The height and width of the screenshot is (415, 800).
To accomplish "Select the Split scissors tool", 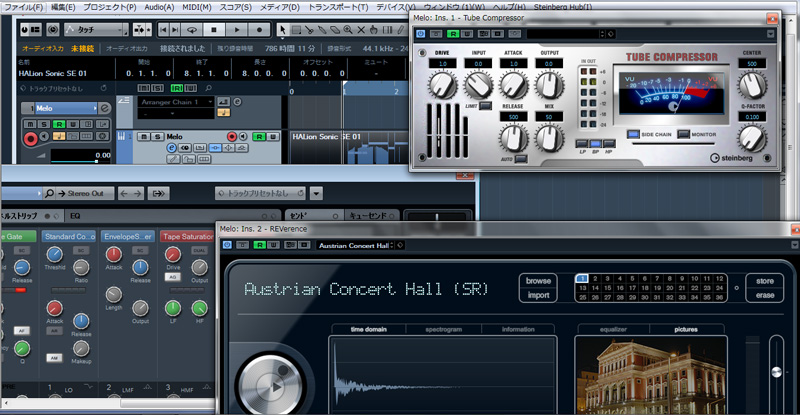I will tap(309, 30).
